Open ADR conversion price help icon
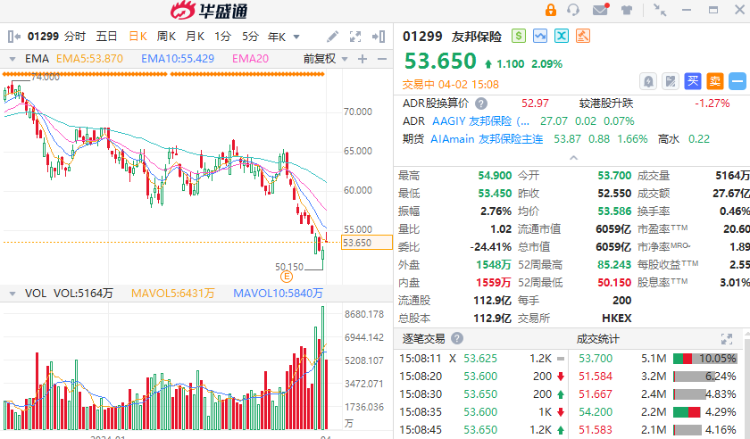This screenshot has width=750, height=439. 481,103
